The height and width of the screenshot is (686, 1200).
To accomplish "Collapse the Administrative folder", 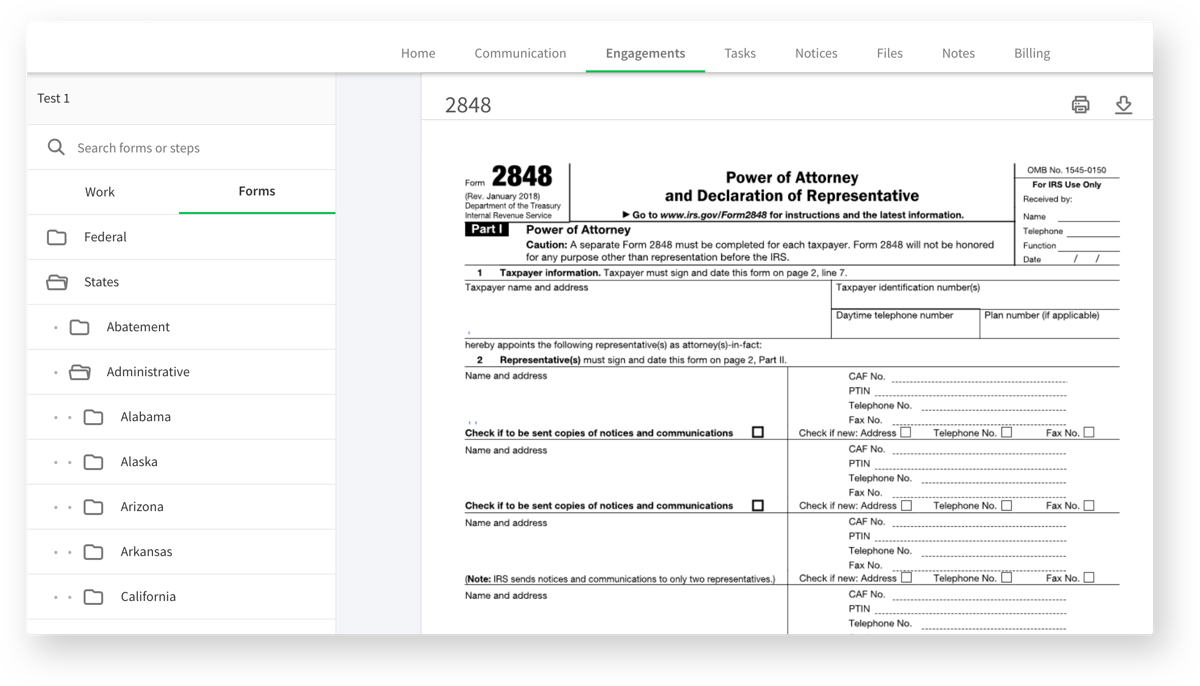I will click(x=79, y=371).
